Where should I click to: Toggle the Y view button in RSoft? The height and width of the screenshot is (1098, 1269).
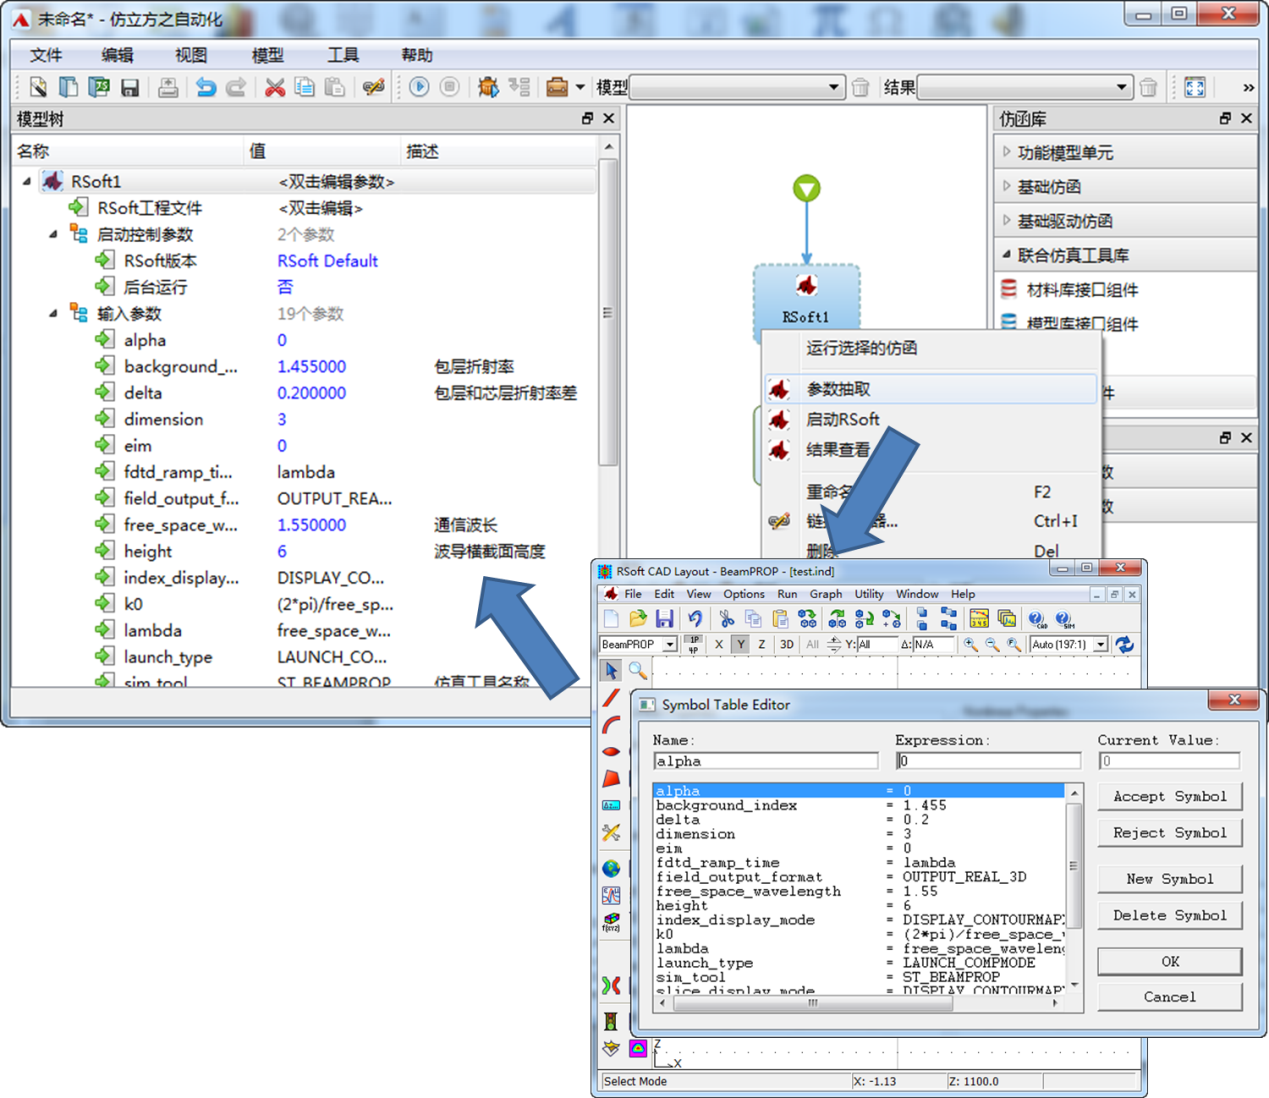point(740,644)
